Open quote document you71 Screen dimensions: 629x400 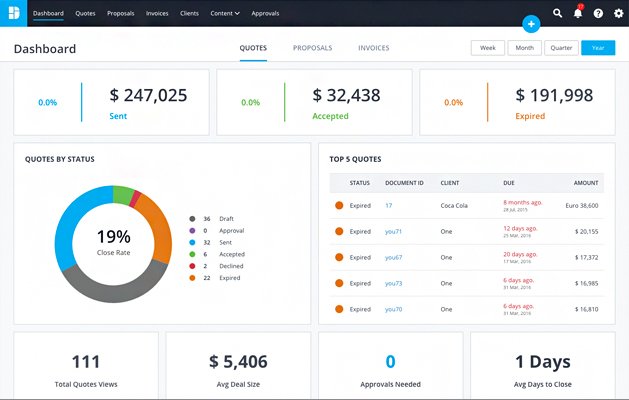click(393, 231)
